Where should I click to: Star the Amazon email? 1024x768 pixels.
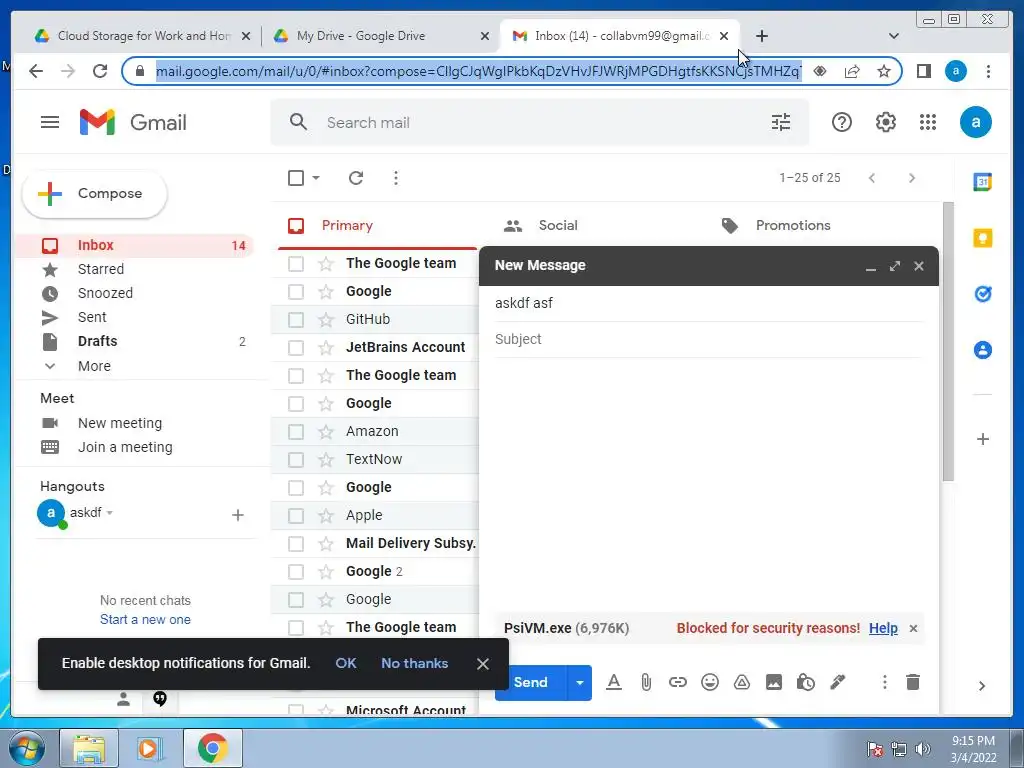click(325, 432)
